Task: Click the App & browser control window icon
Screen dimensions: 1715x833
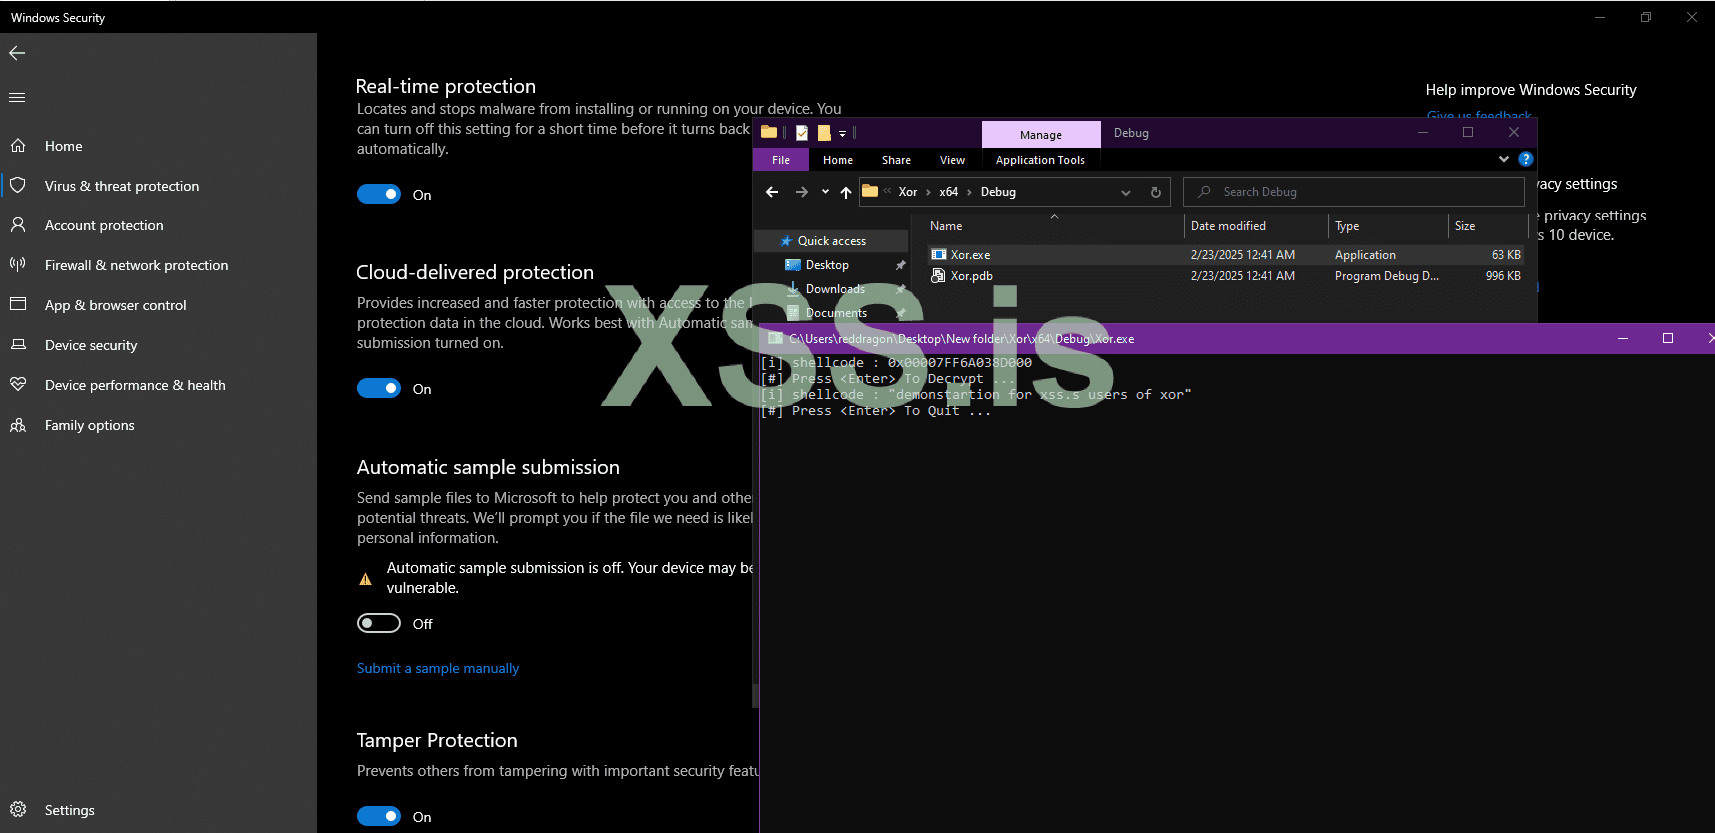Action: [x=18, y=304]
